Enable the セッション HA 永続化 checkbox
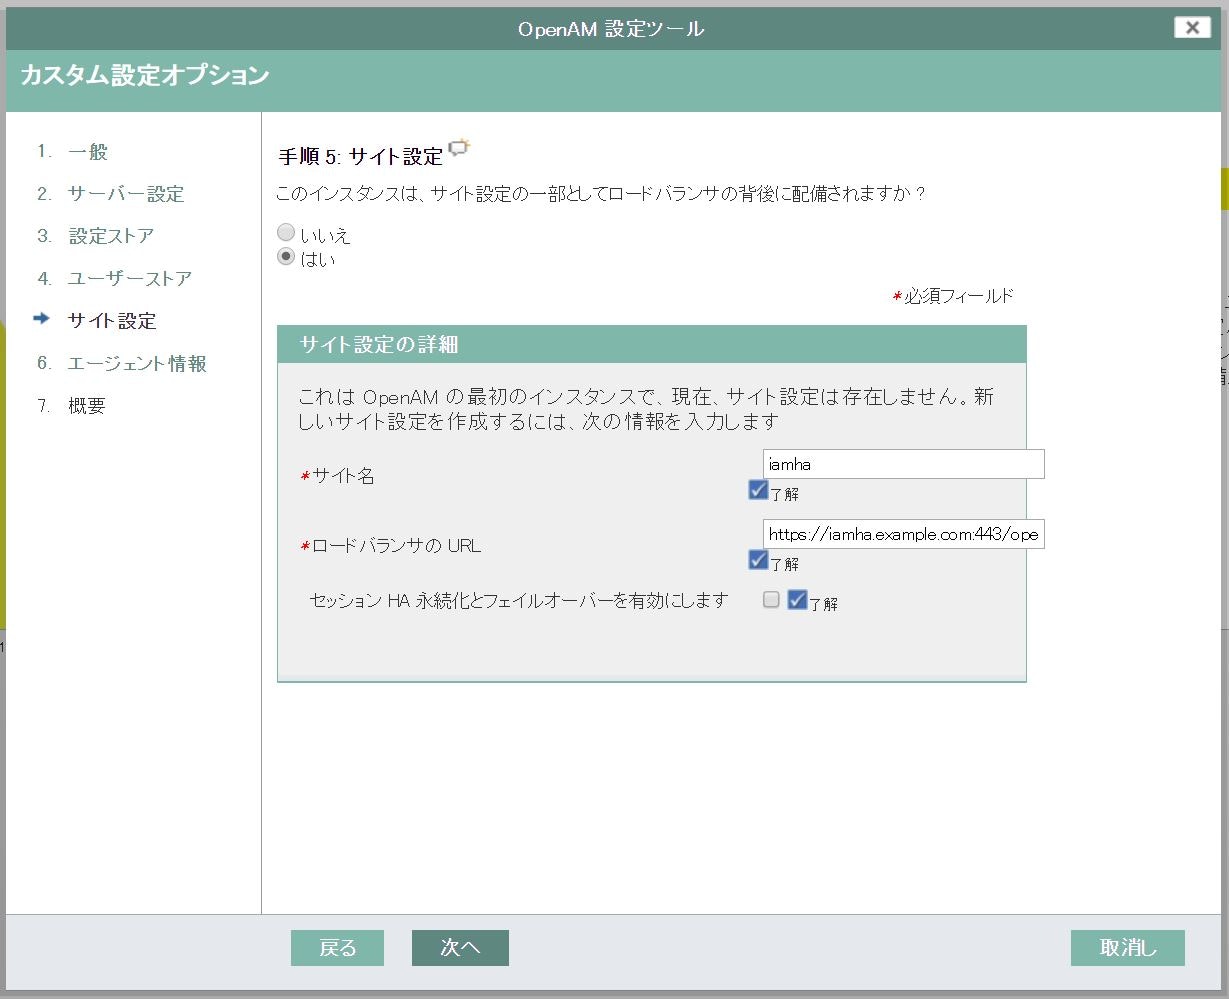 [x=771, y=600]
